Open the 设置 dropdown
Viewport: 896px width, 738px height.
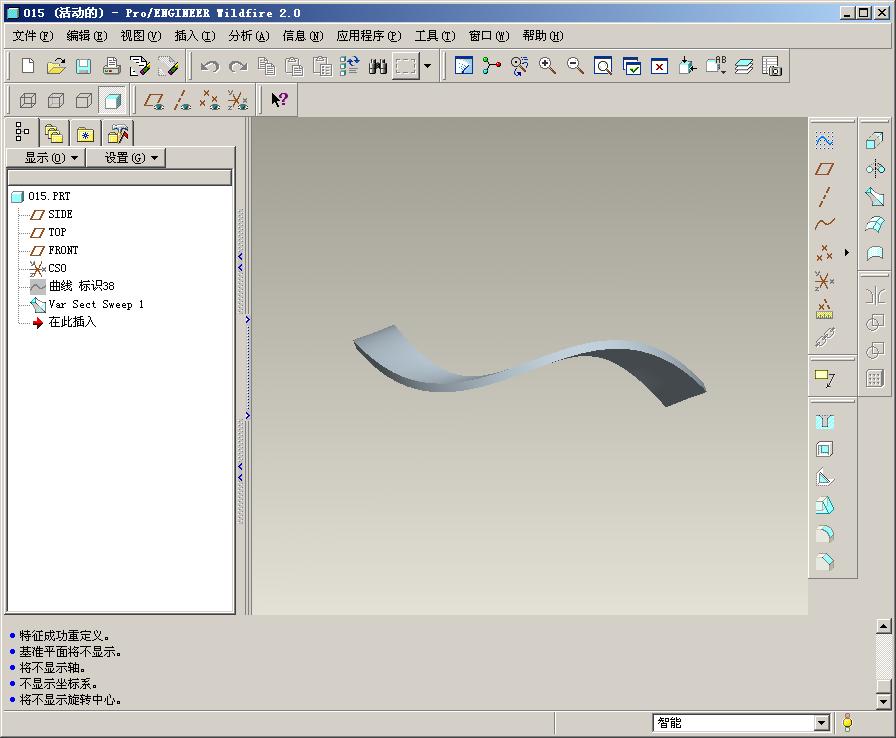point(126,158)
